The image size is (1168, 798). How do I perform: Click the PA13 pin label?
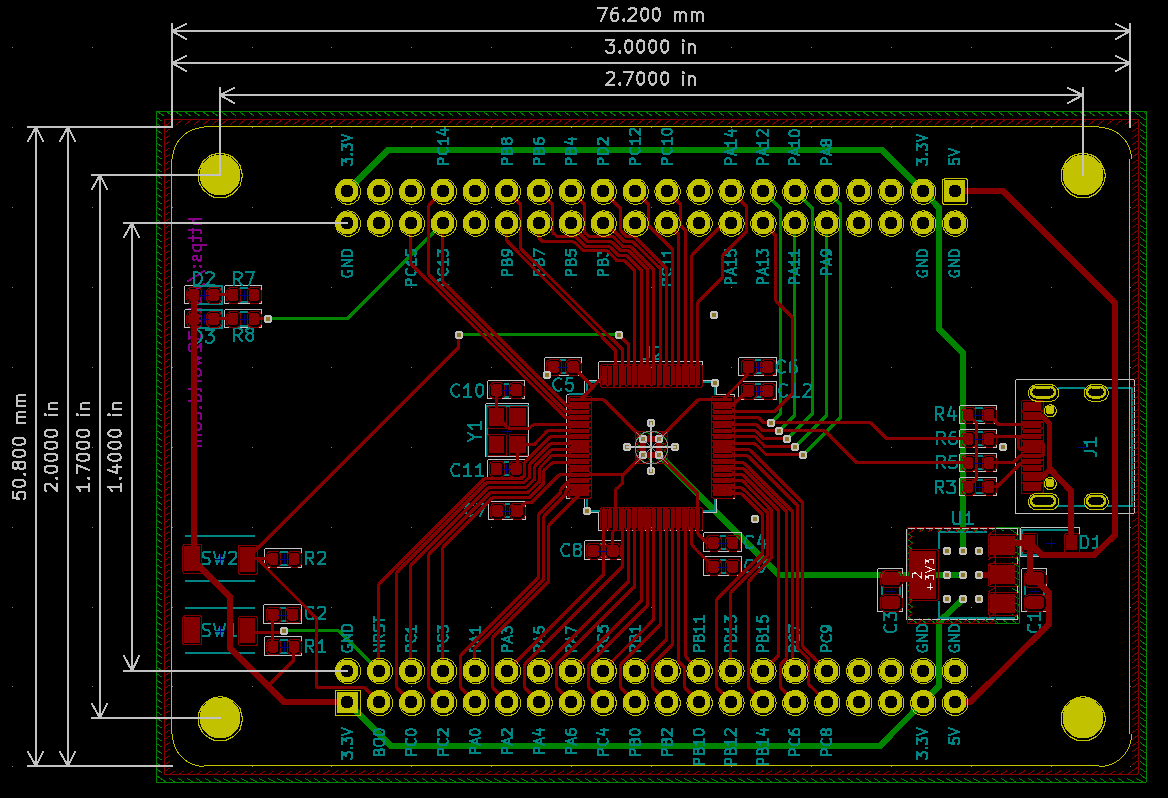click(x=763, y=266)
